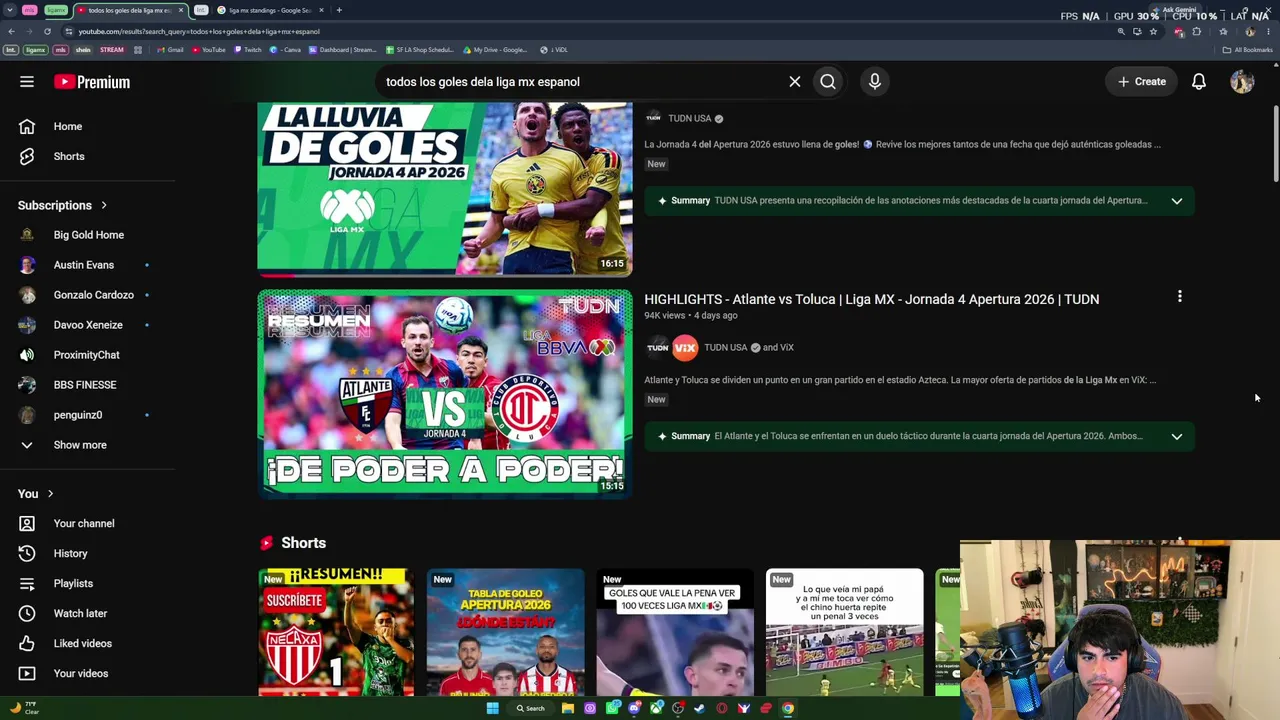The width and height of the screenshot is (1280, 720).
Task: Open the YouTube guide hamburger menu
Action: click(27, 82)
